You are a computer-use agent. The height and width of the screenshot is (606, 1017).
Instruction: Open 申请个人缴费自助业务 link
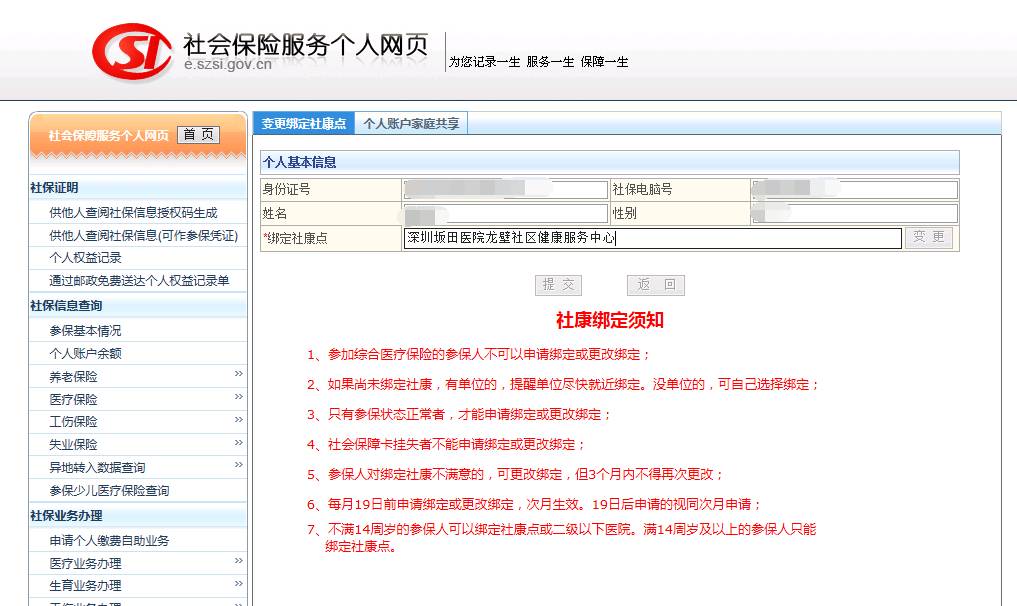click(109, 541)
